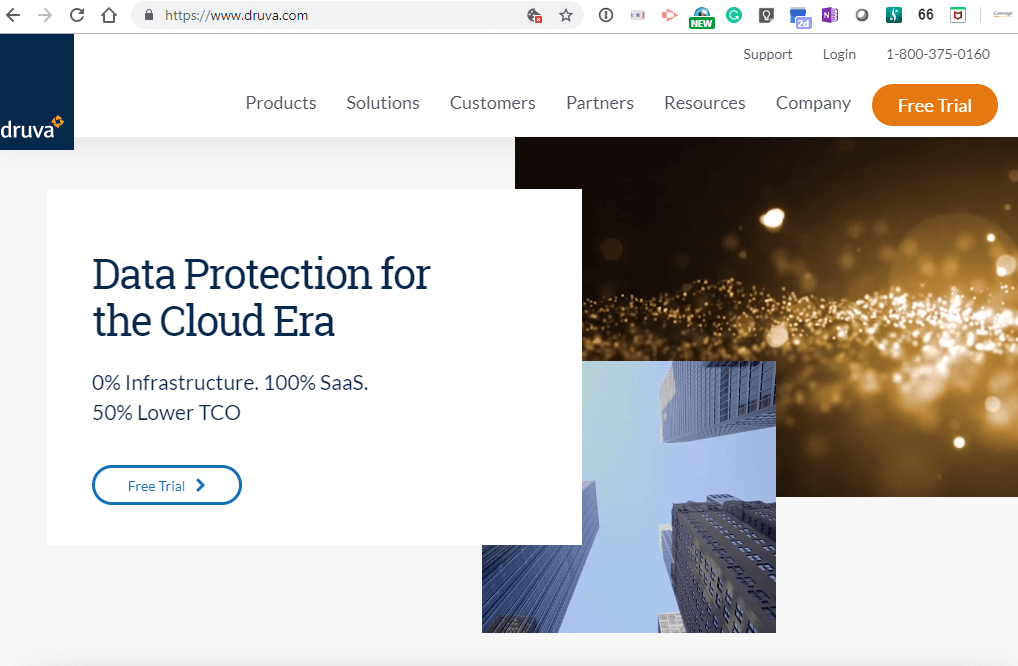This screenshot has height=666, width=1018.
Task: Click the OneNote clipper extension icon
Action: 829,15
